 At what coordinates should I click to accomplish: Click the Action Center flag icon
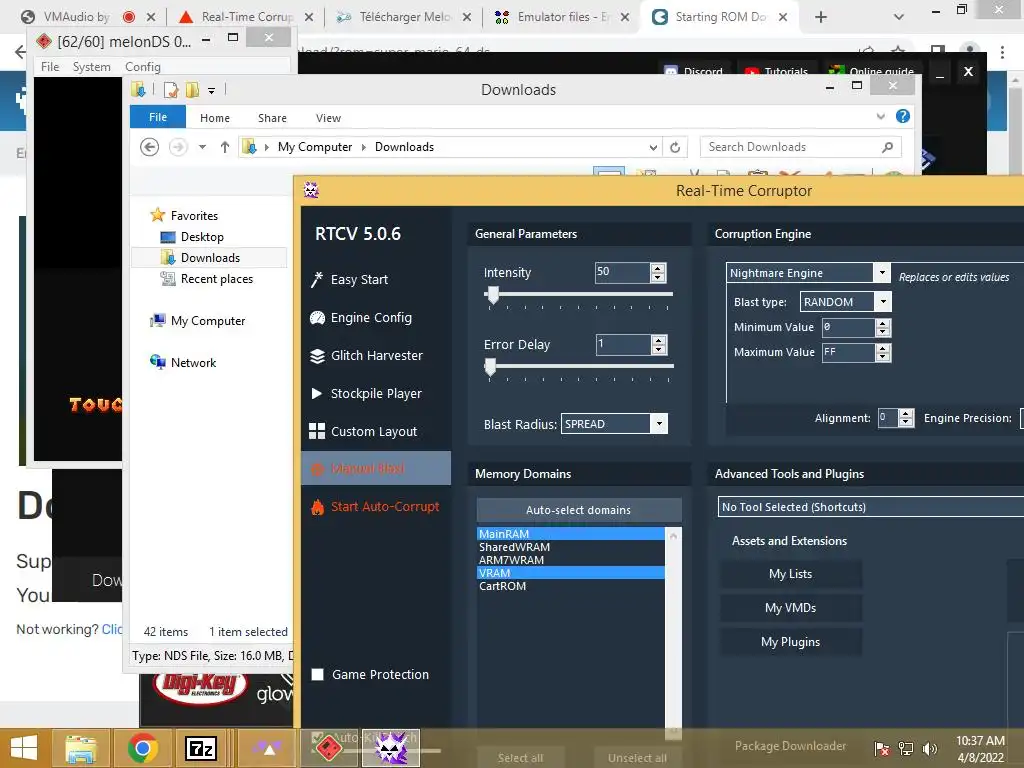(x=882, y=749)
